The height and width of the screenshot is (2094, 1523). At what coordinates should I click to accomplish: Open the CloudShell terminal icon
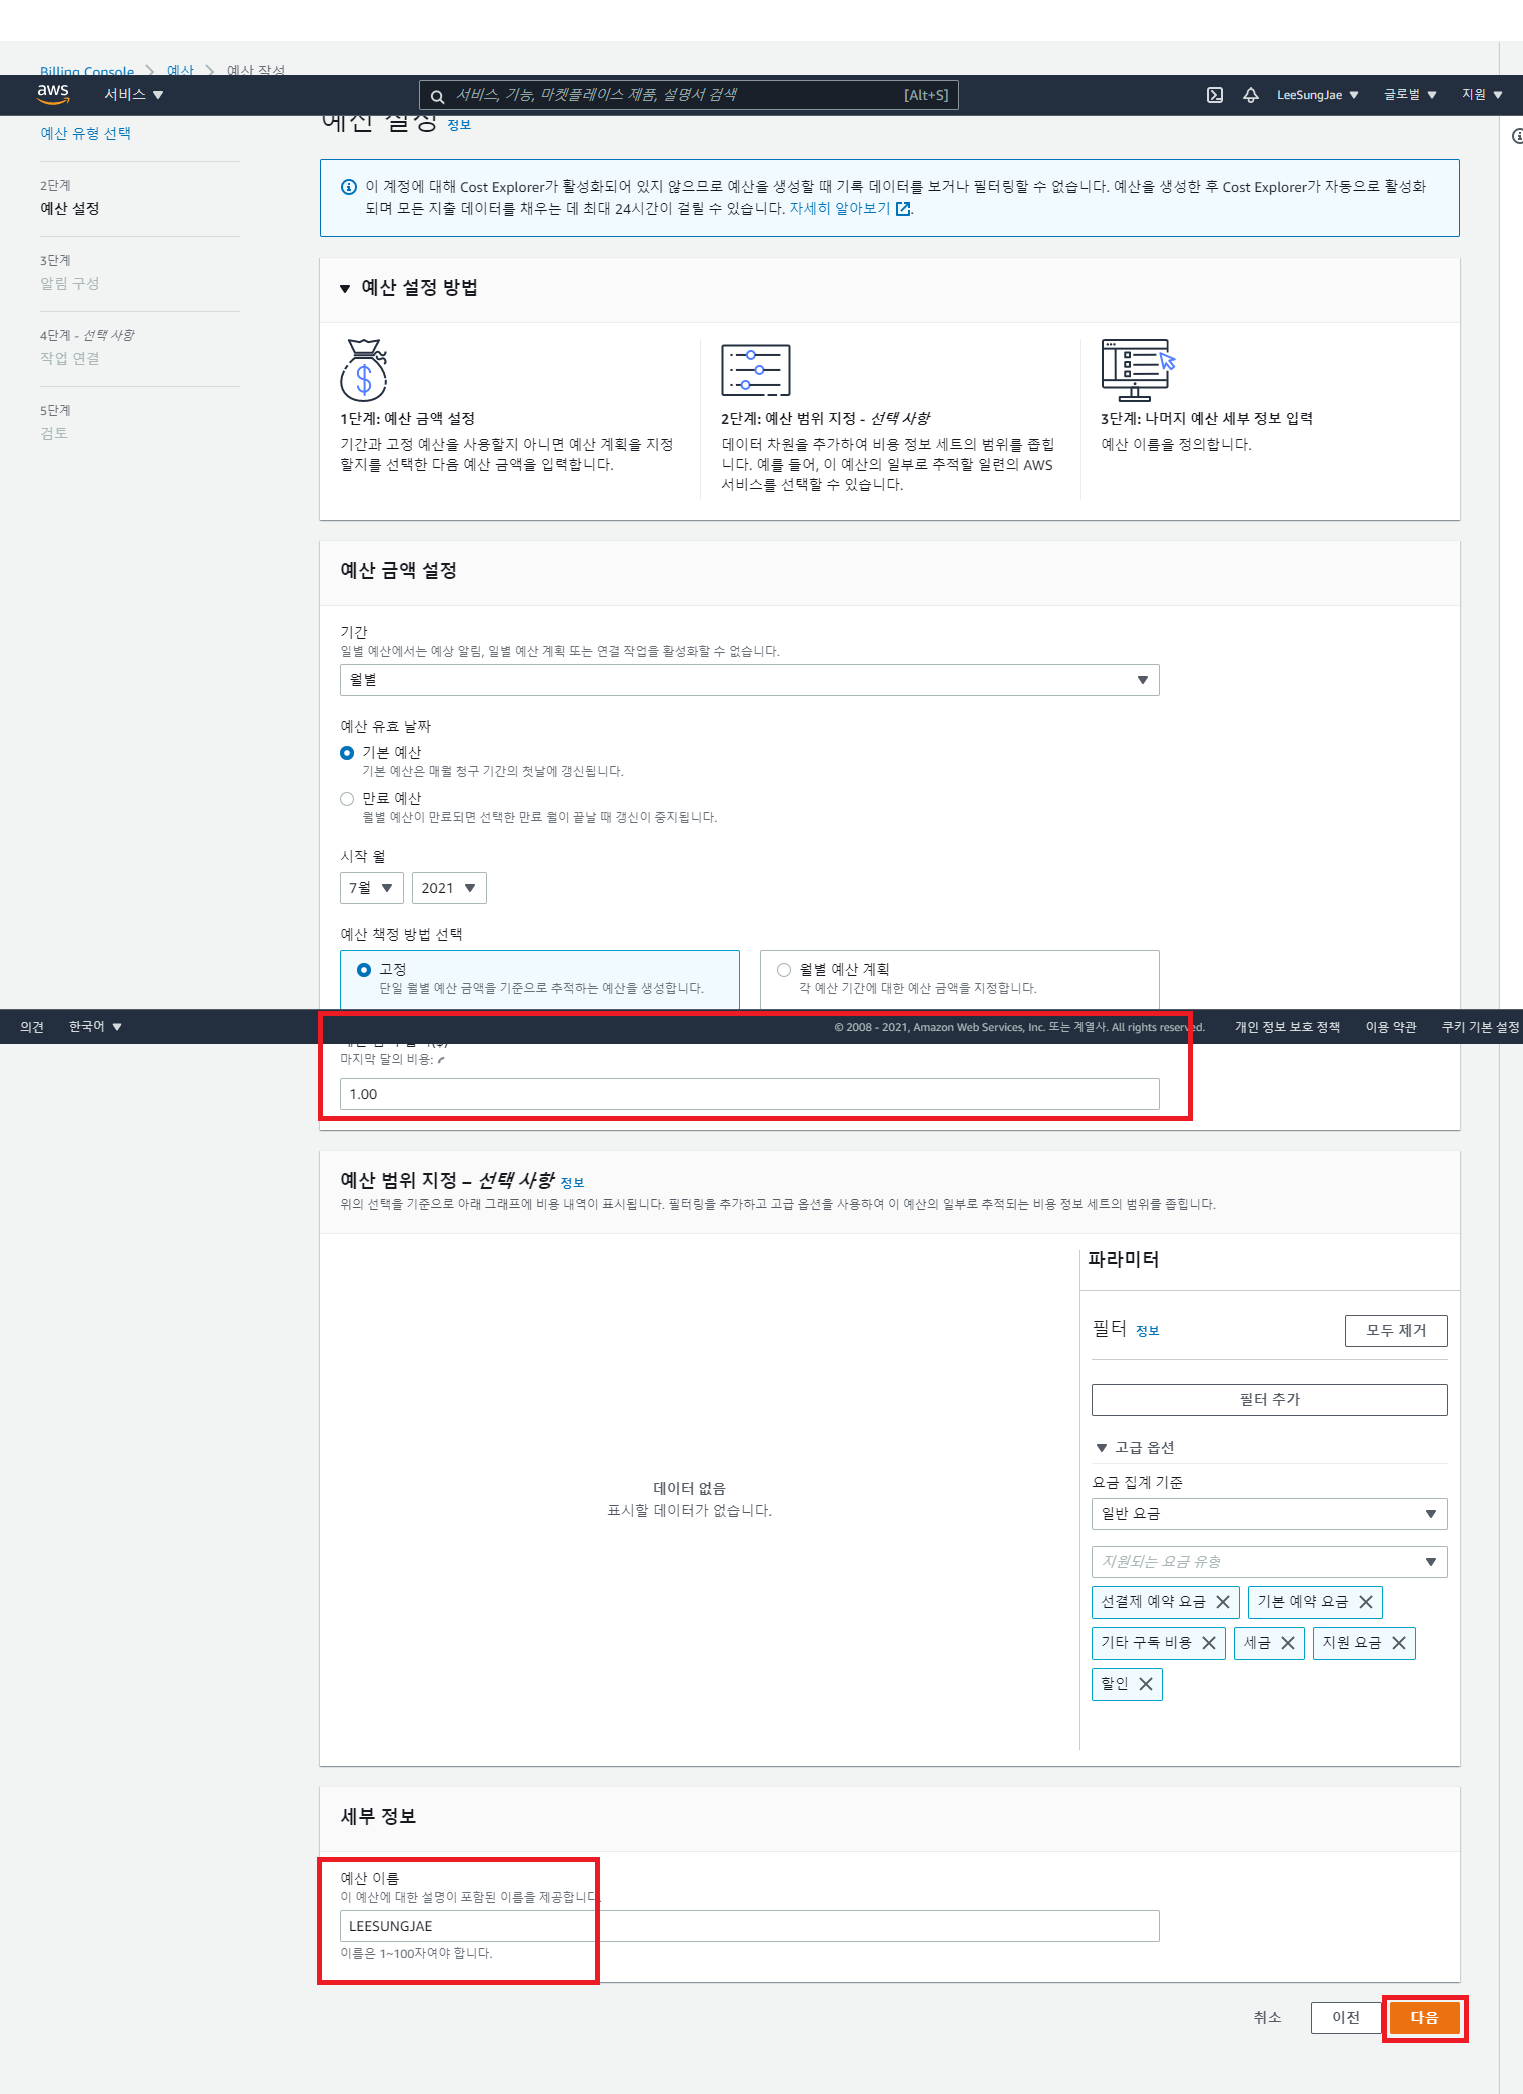coord(1215,95)
